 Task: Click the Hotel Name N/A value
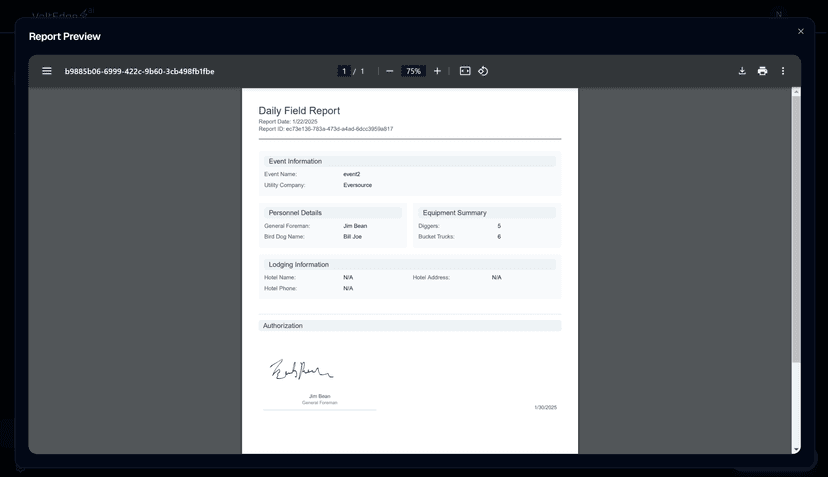click(348, 277)
